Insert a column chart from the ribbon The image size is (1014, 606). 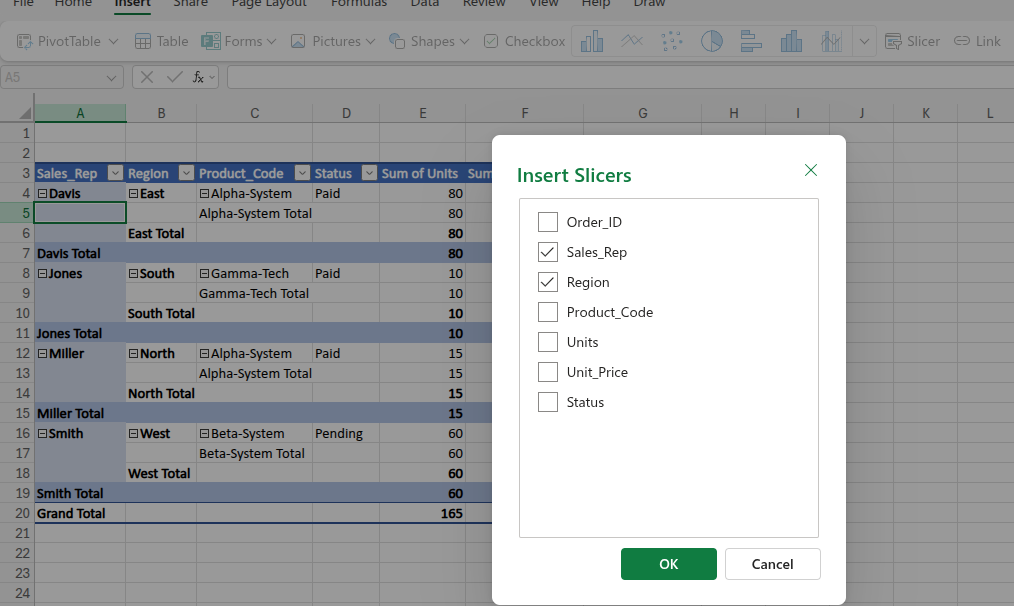[592, 41]
